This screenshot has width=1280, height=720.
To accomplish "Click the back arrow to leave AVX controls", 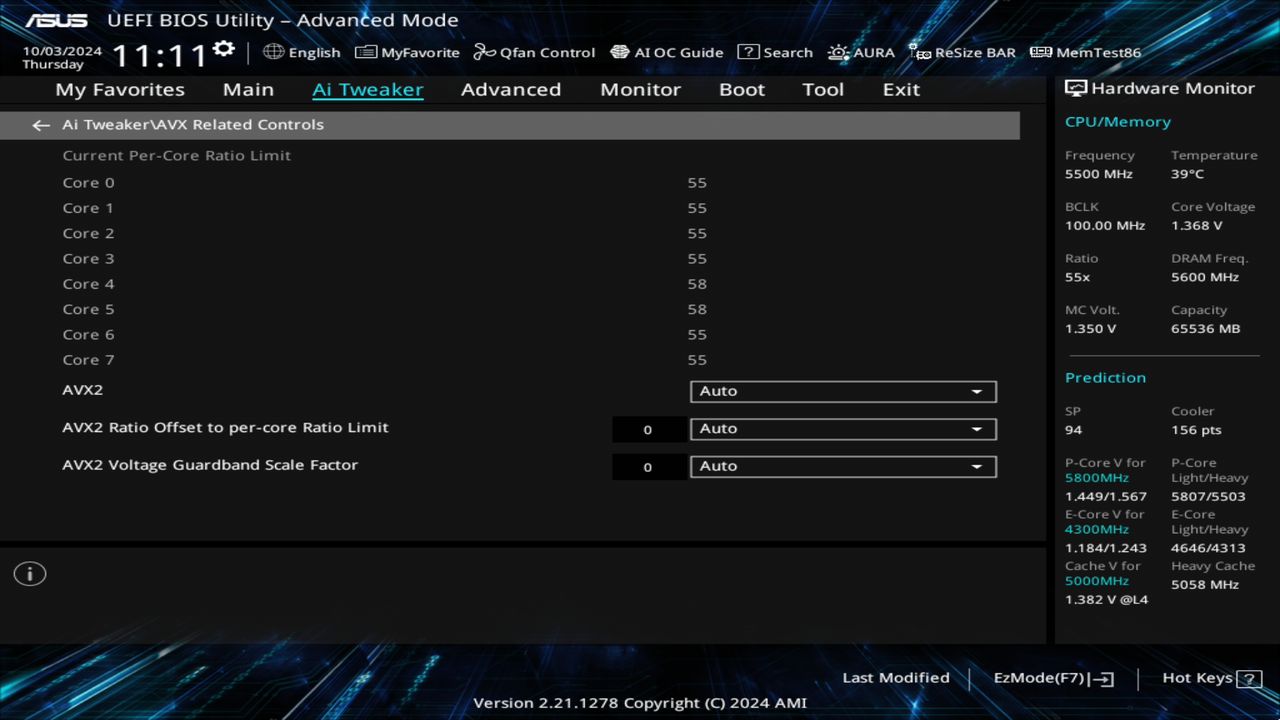I will click(x=40, y=124).
